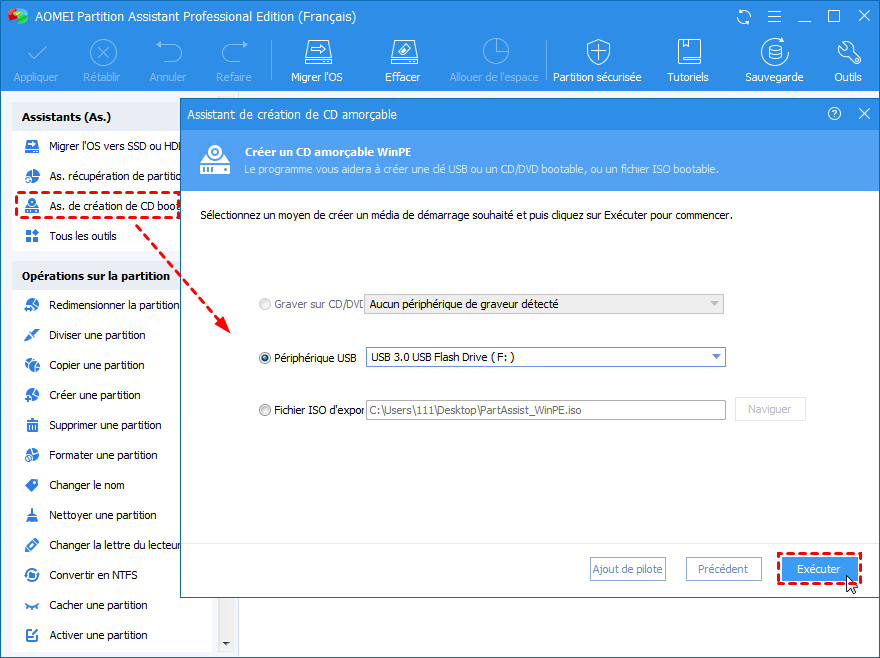Image resolution: width=880 pixels, height=658 pixels.
Task: Select Créer une partition
Action: (82, 395)
